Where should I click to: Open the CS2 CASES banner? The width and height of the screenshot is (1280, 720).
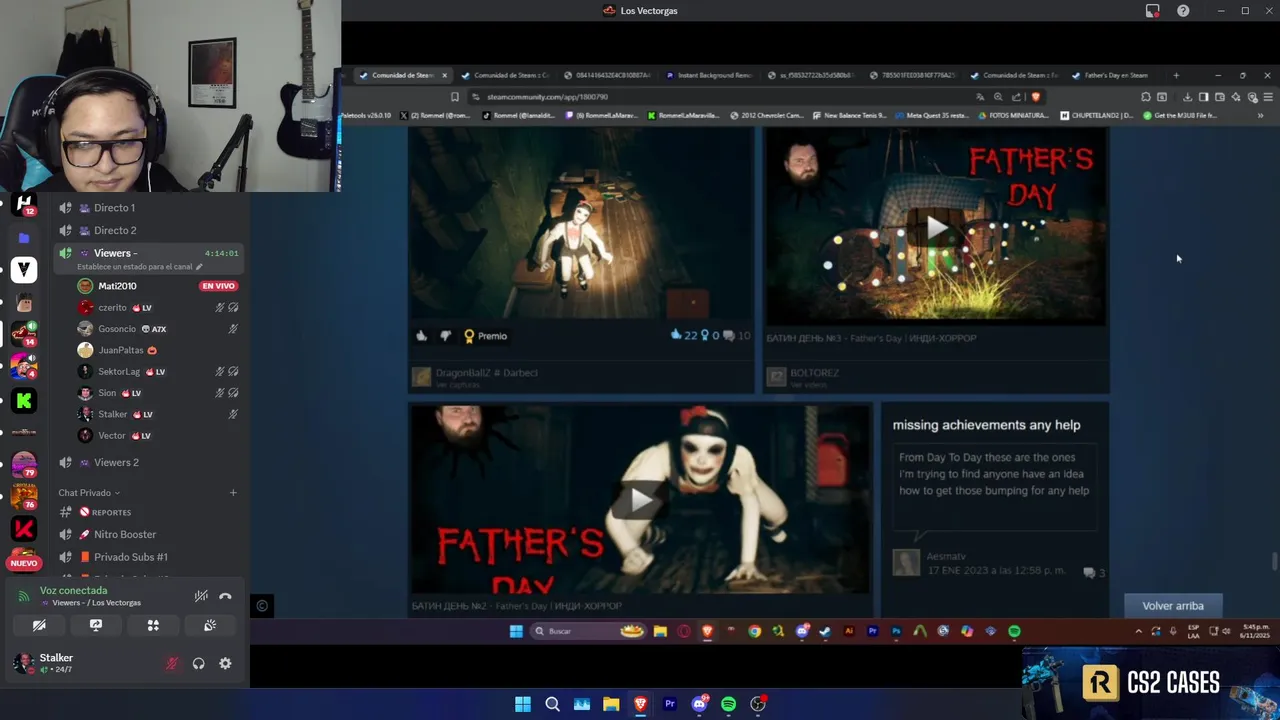pos(1152,683)
